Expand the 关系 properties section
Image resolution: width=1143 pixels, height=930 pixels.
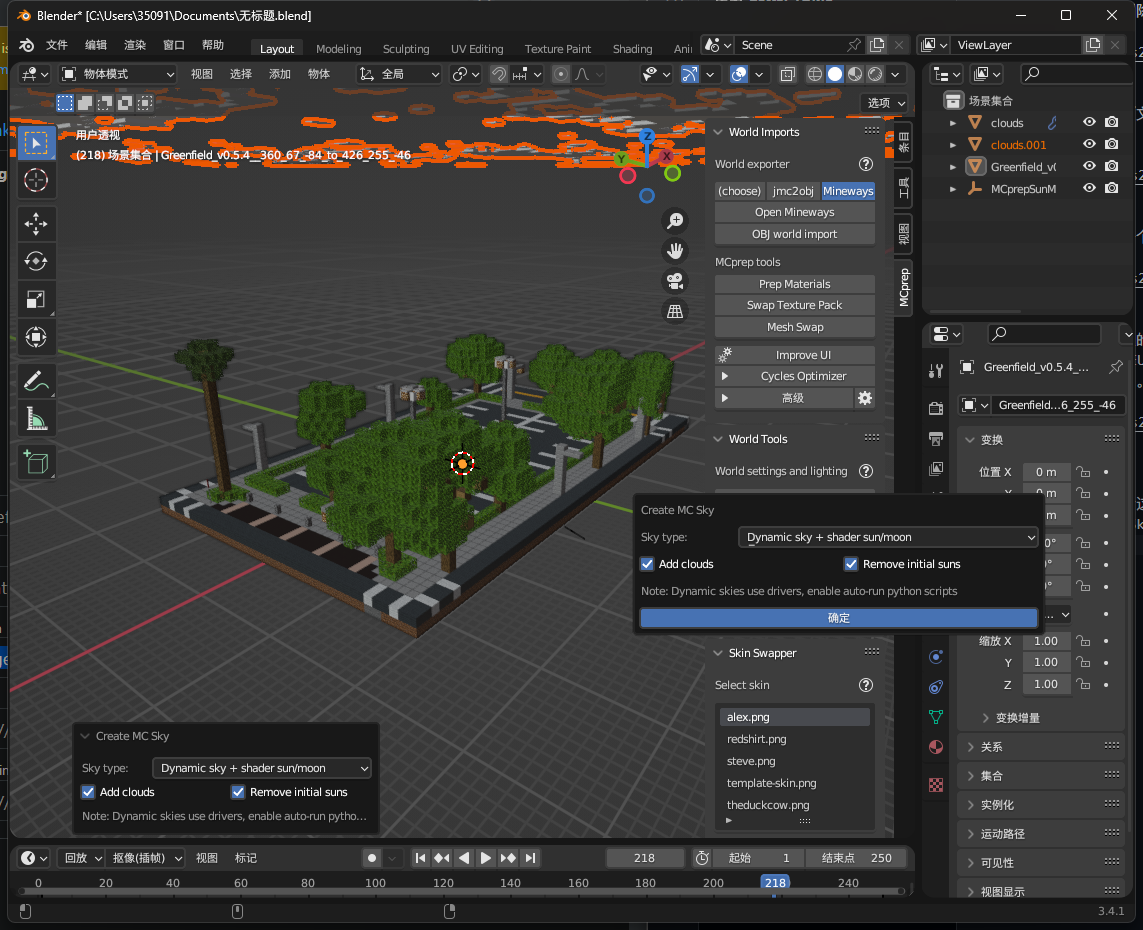[x=971, y=747]
